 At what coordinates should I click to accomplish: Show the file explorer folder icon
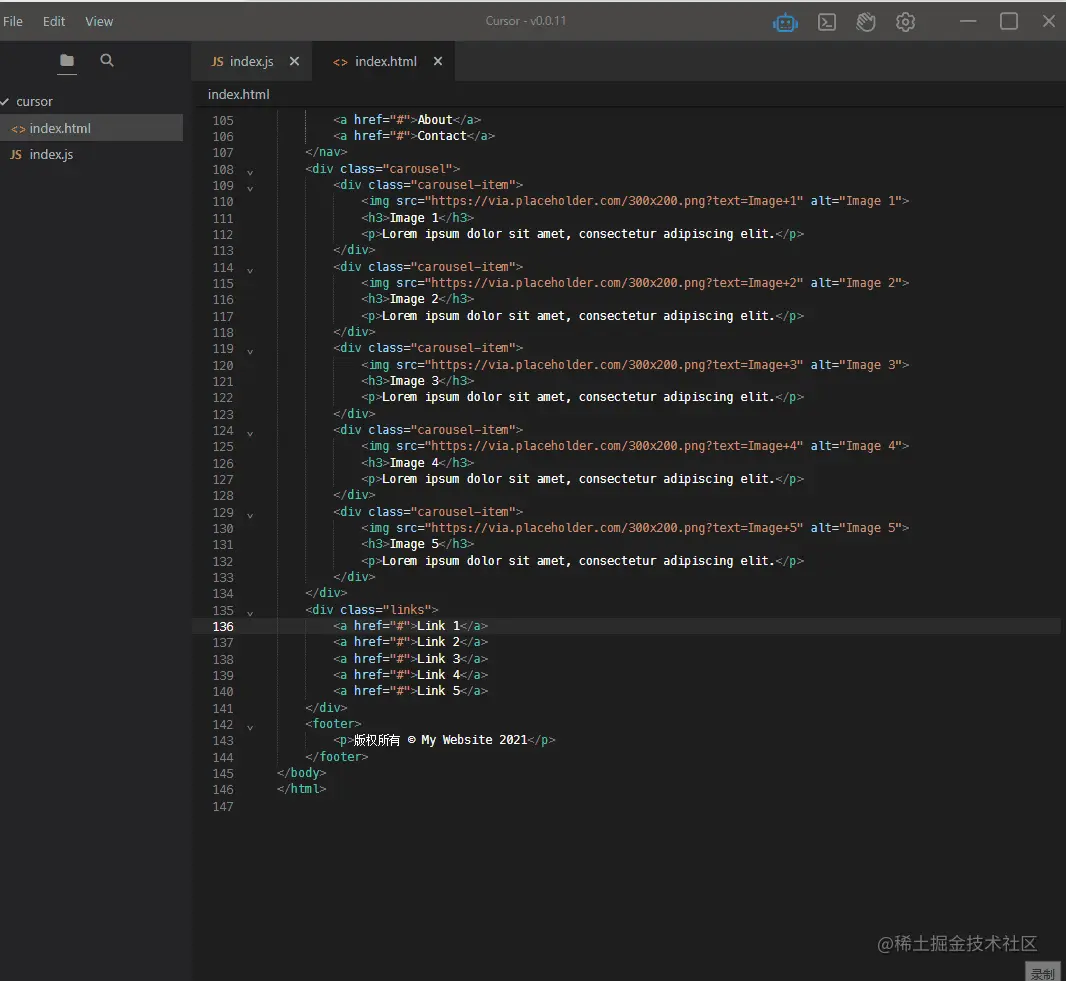coord(67,61)
